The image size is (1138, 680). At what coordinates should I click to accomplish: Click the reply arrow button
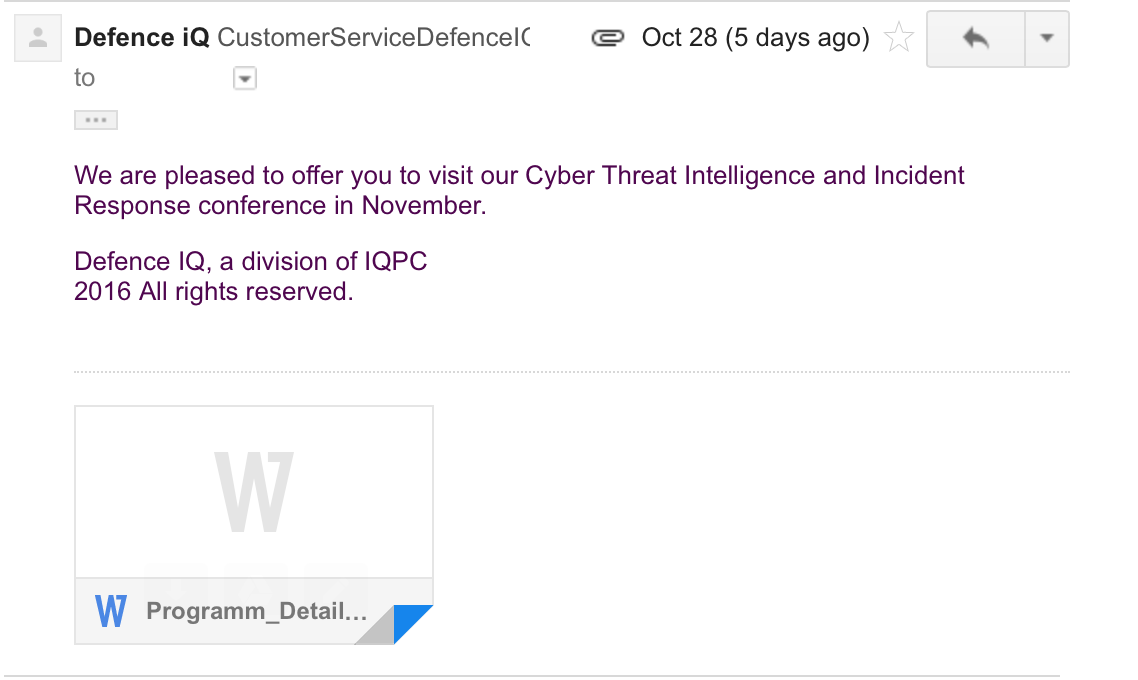click(976, 39)
